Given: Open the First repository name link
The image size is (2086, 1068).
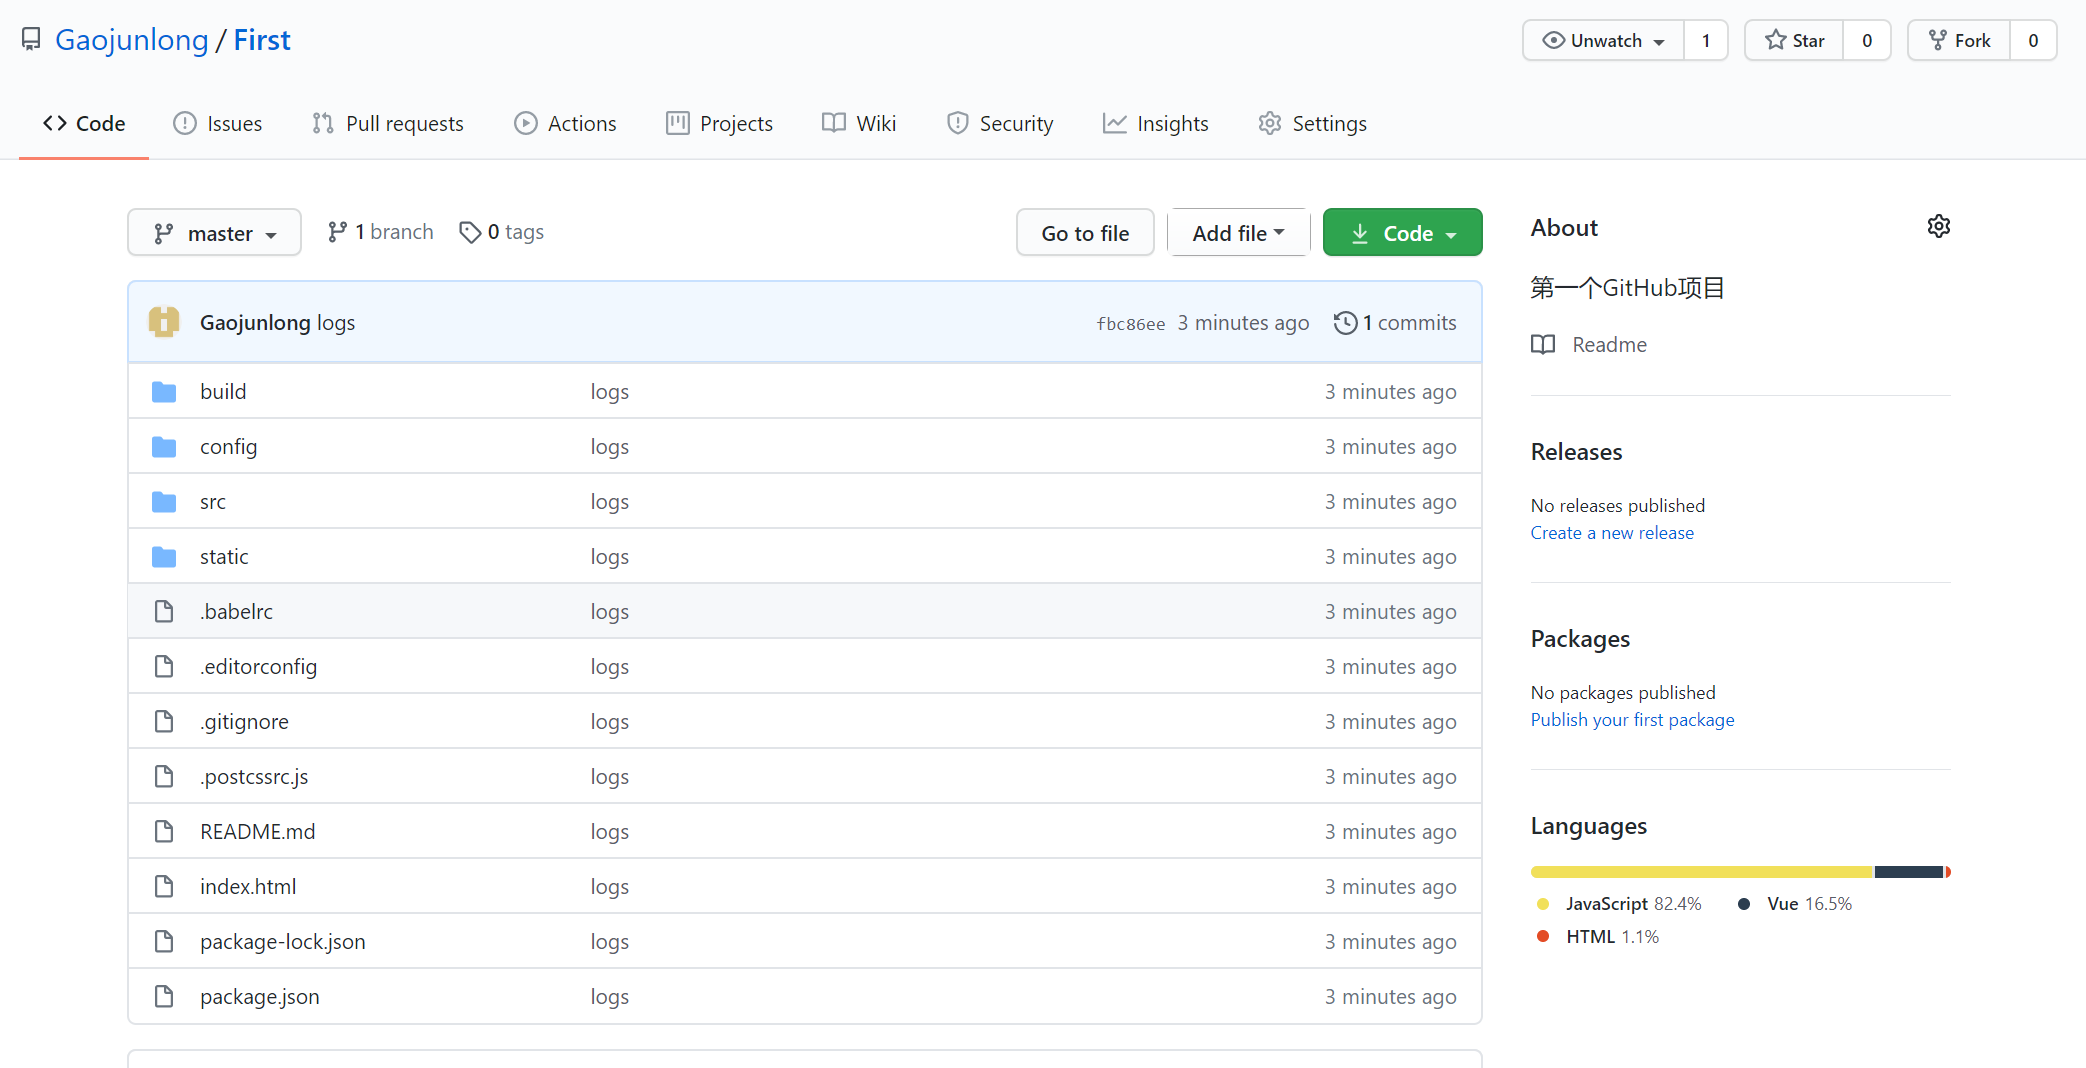Looking at the screenshot, I should pyautogui.click(x=262, y=40).
